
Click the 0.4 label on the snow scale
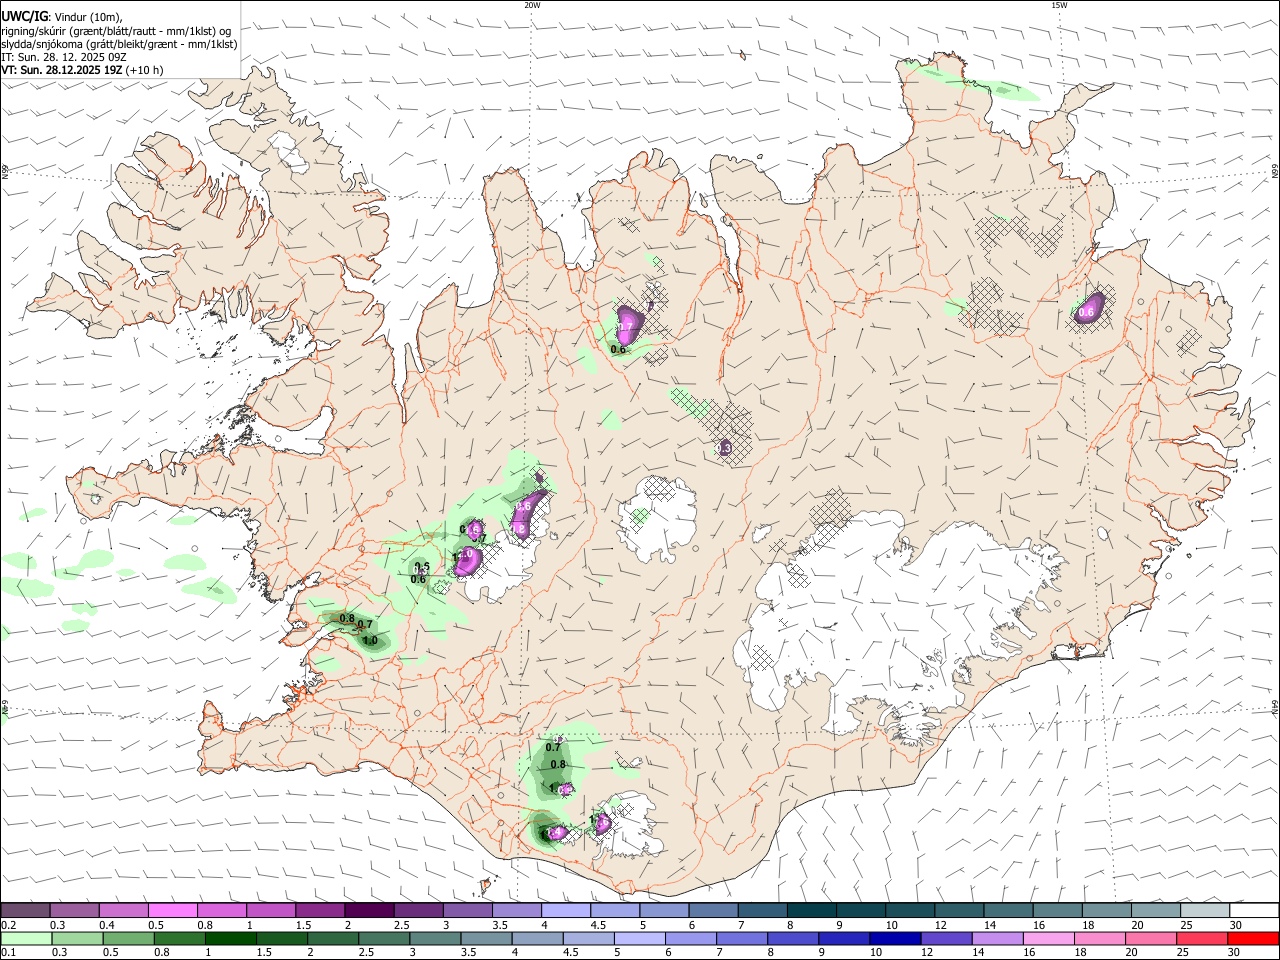pos(106,925)
